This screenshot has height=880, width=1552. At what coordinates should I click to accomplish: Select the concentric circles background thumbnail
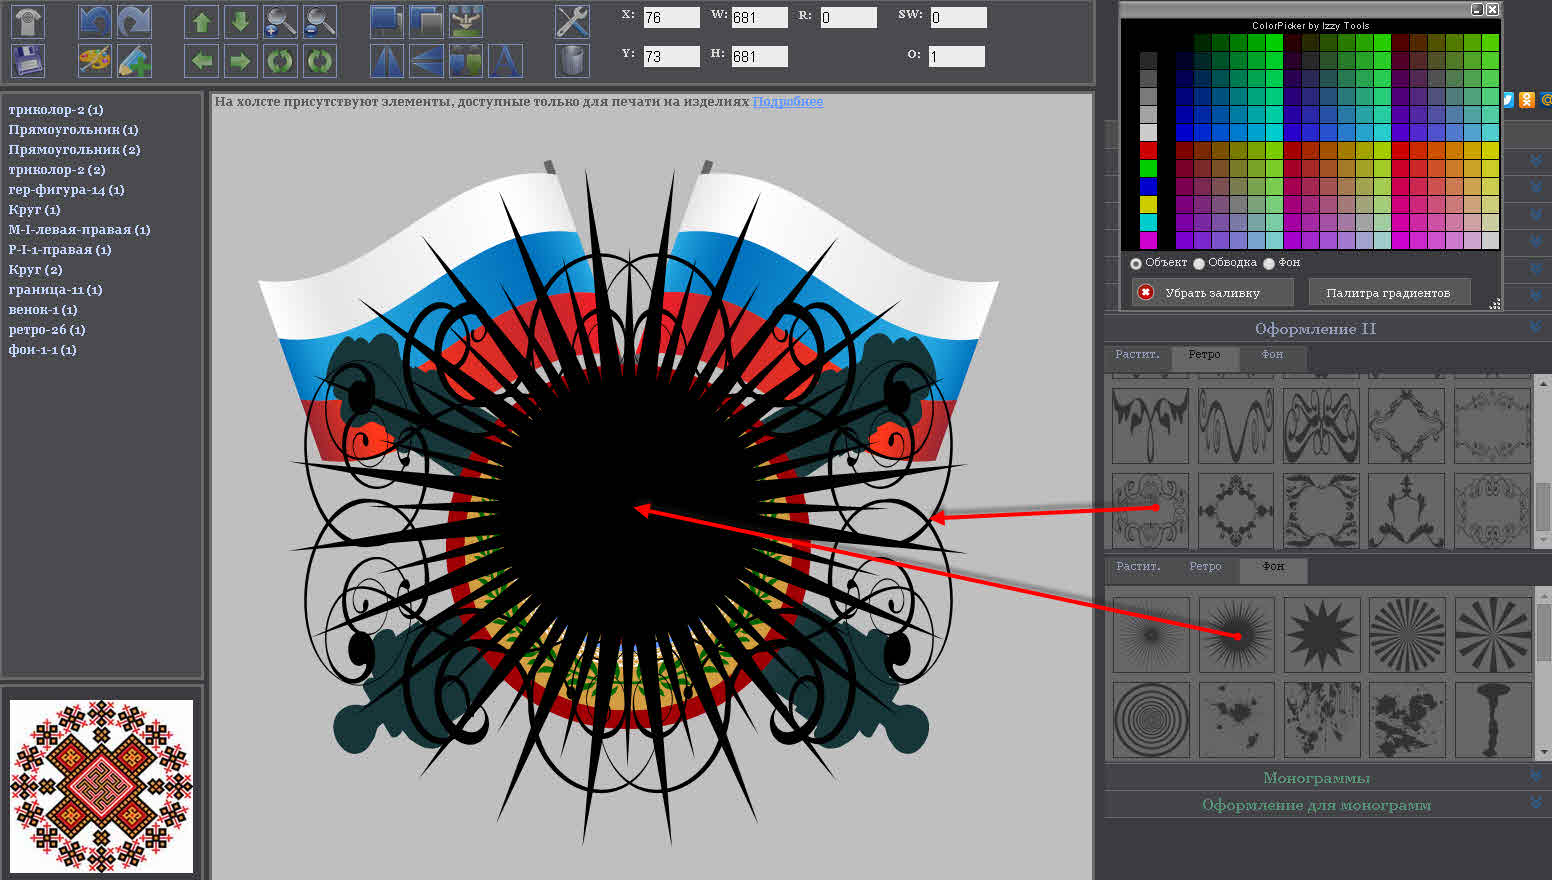1151,719
